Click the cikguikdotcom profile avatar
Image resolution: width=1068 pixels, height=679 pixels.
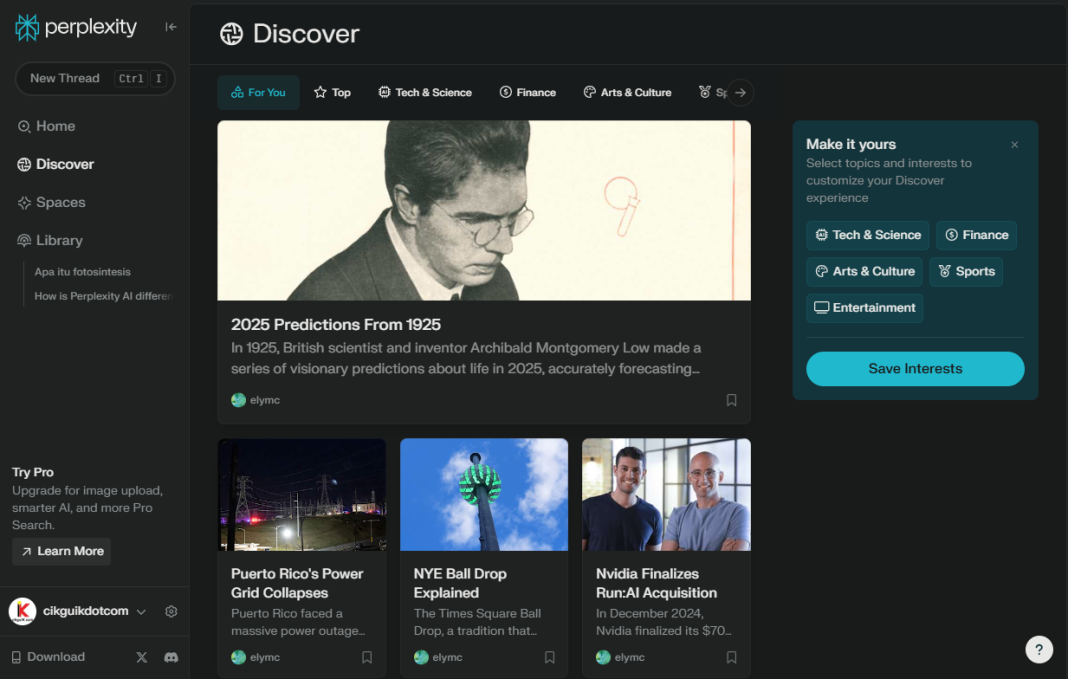pos(22,611)
